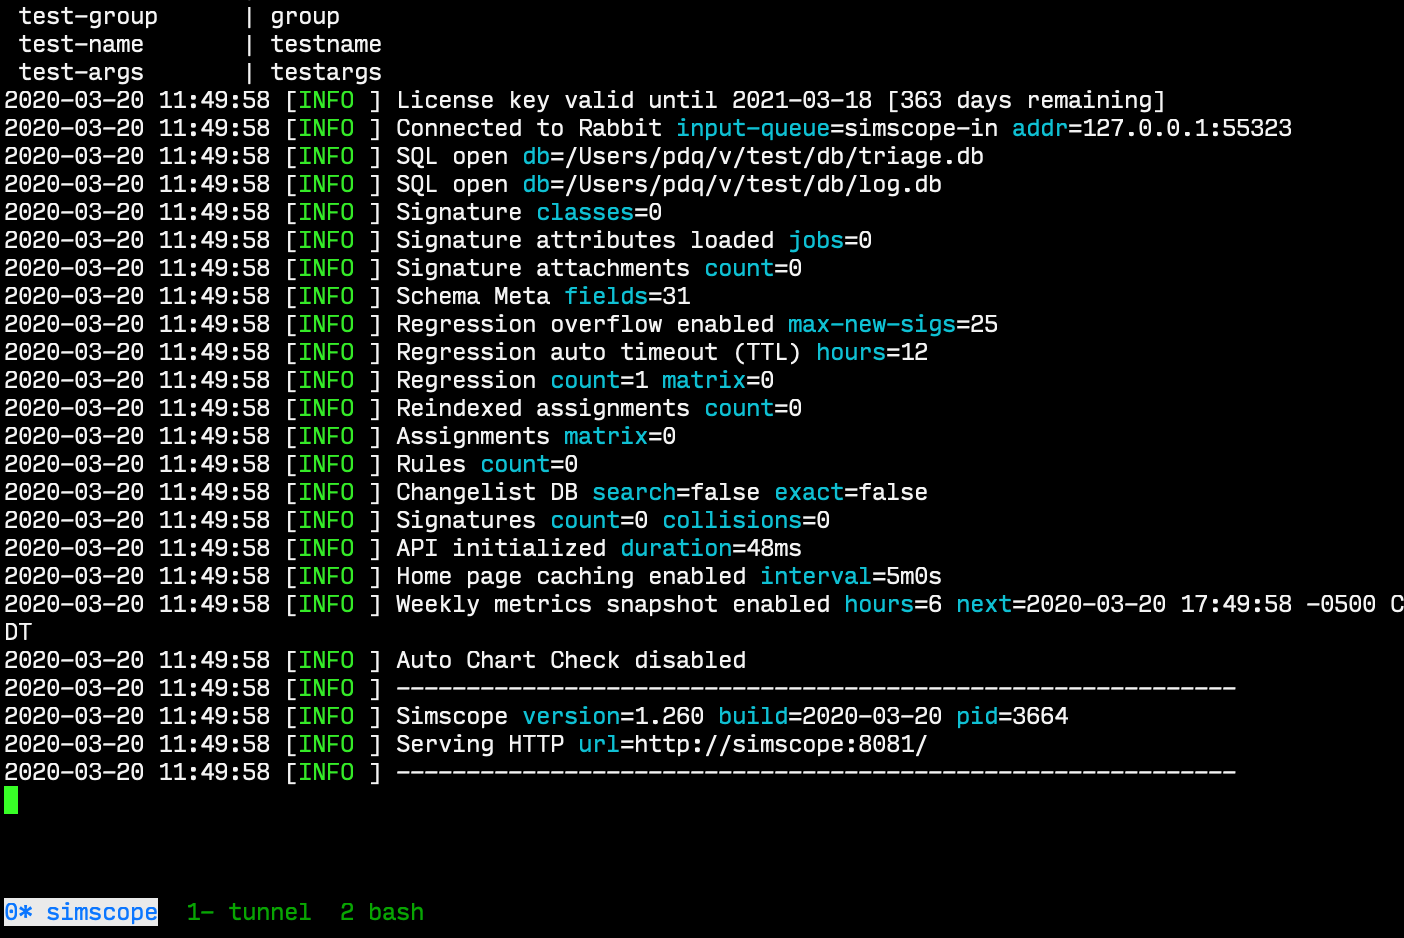Click 'pid=3664' value
Image resolution: width=1404 pixels, height=938 pixels.
click(1012, 716)
